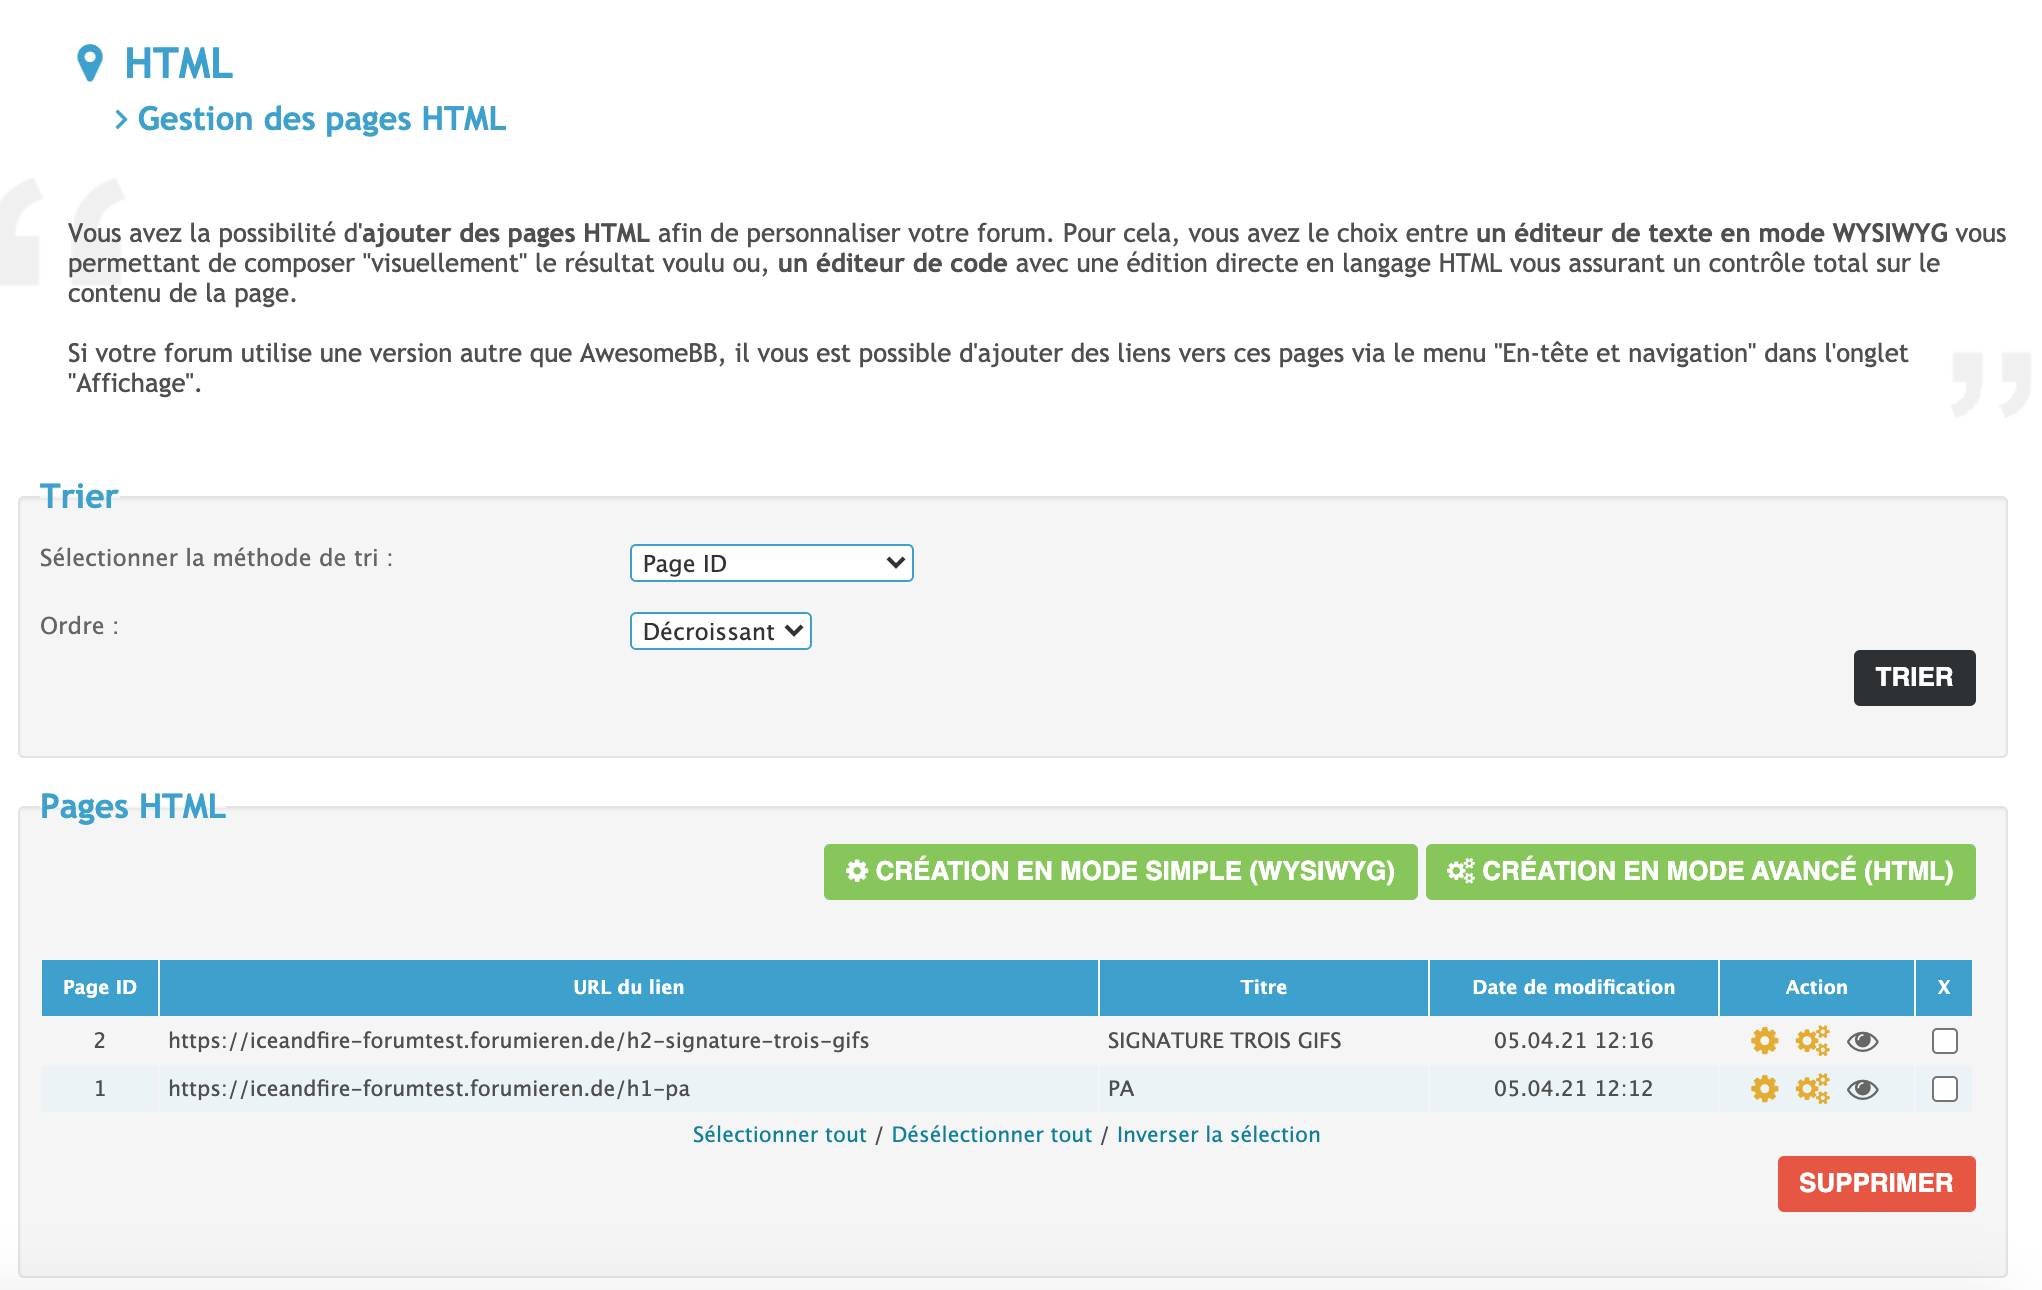Click the Action column header
Viewport: 2042px width, 1290px height.
(1816, 988)
